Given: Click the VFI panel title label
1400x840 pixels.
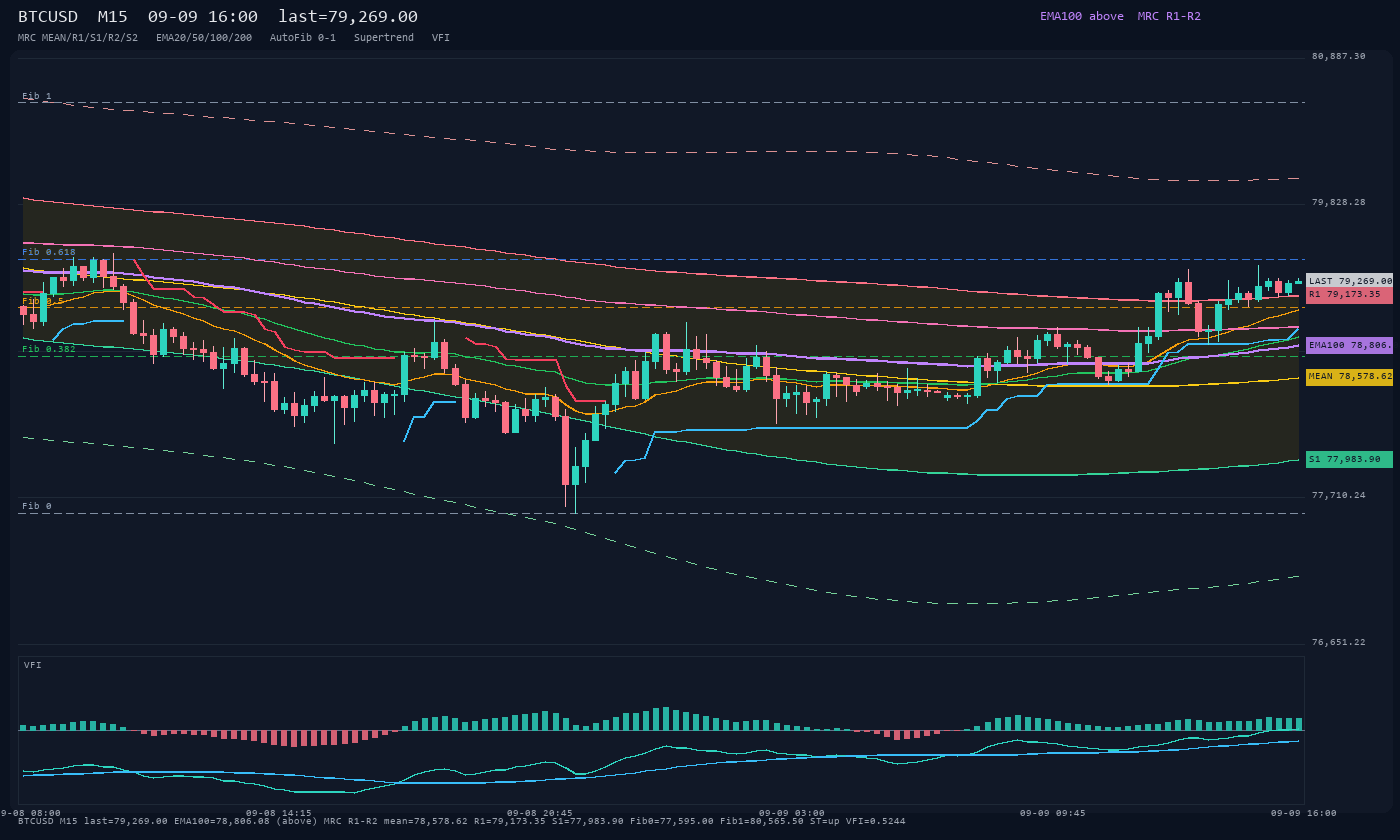Looking at the screenshot, I should tap(33, 665).
